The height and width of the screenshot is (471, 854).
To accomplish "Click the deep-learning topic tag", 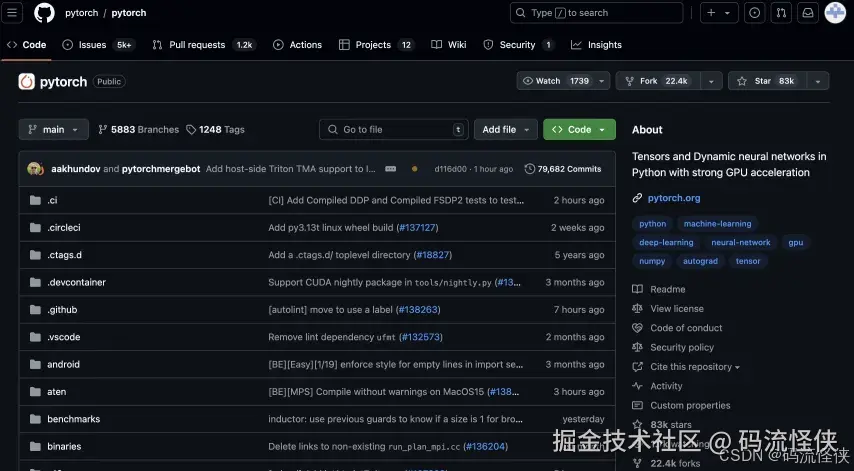I will (666, 242).
